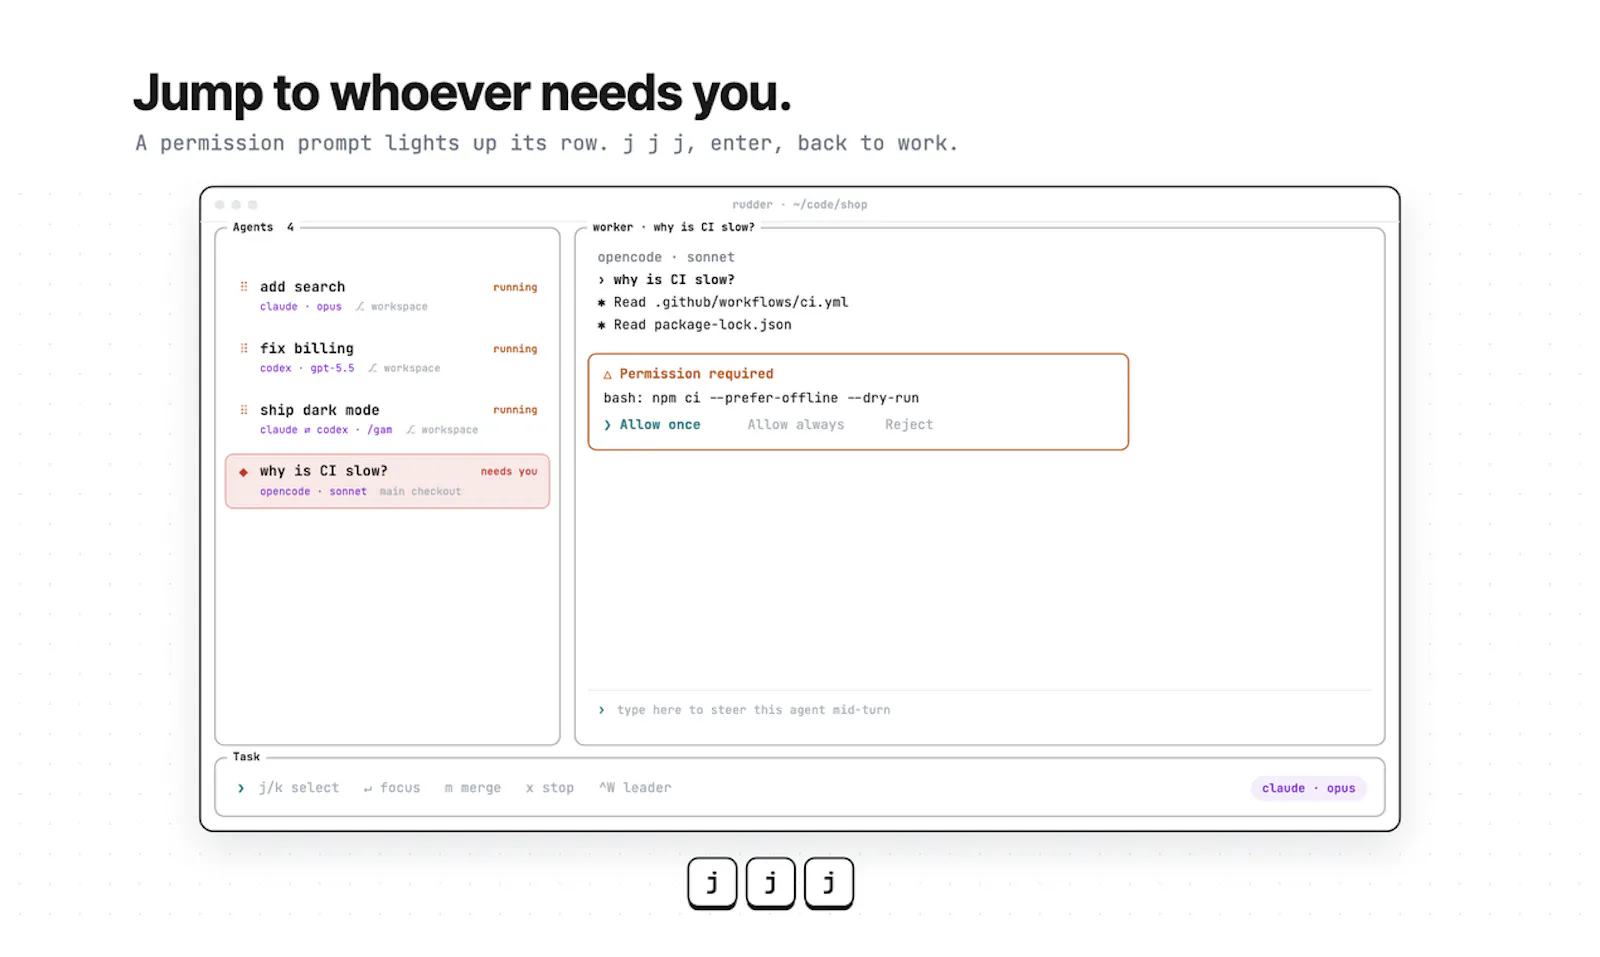Image resolution: width=1600 pixels, height=957 pixels.
Task: Click the 'x stop' shortcut hint
Action: 550,788
